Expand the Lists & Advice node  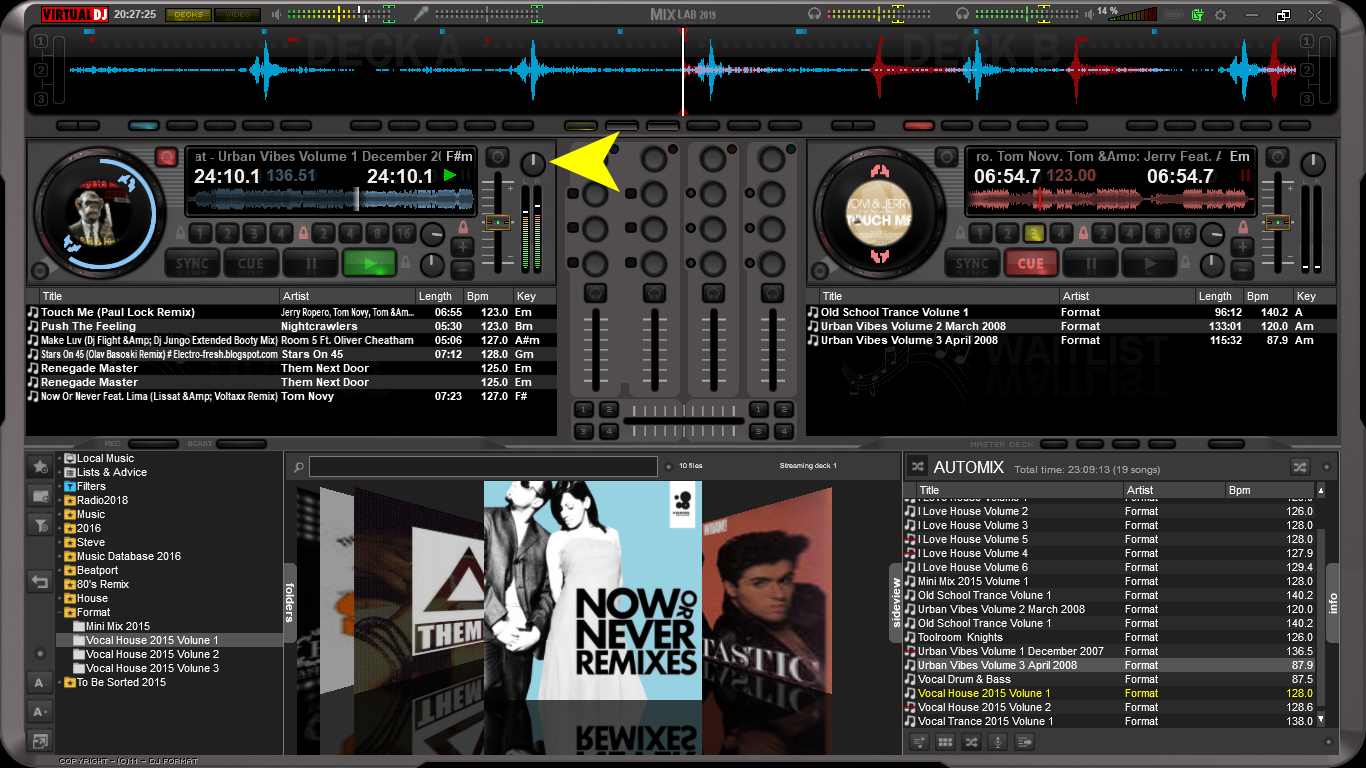[x=60, y=473]
